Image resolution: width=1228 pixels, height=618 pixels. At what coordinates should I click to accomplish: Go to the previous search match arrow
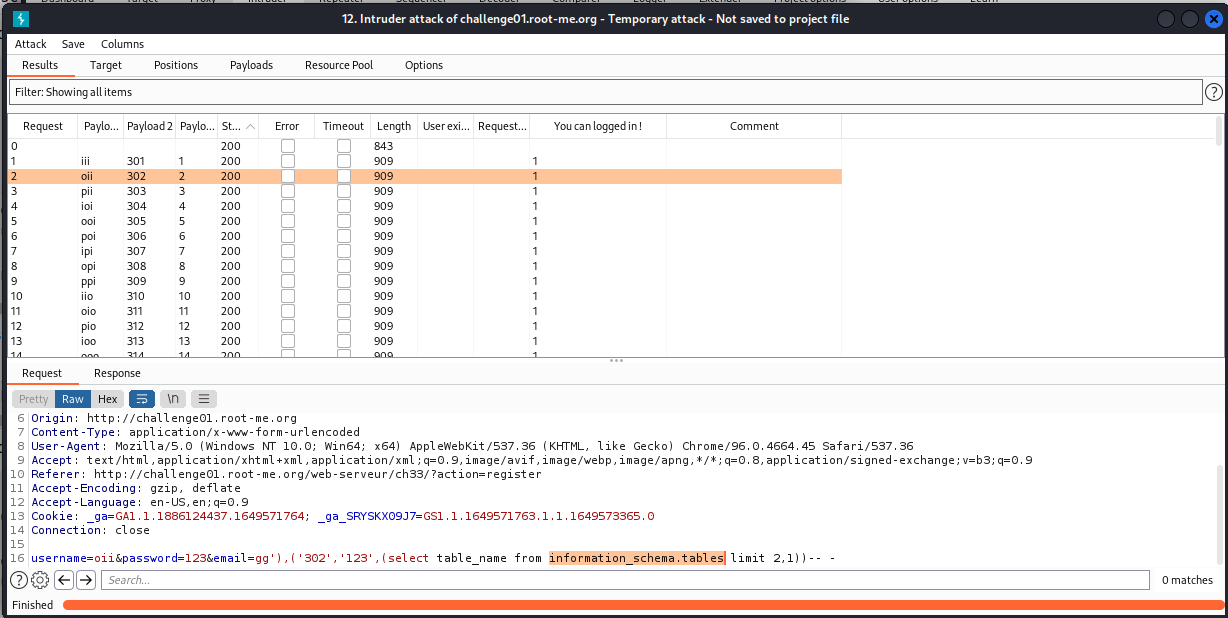64,580
